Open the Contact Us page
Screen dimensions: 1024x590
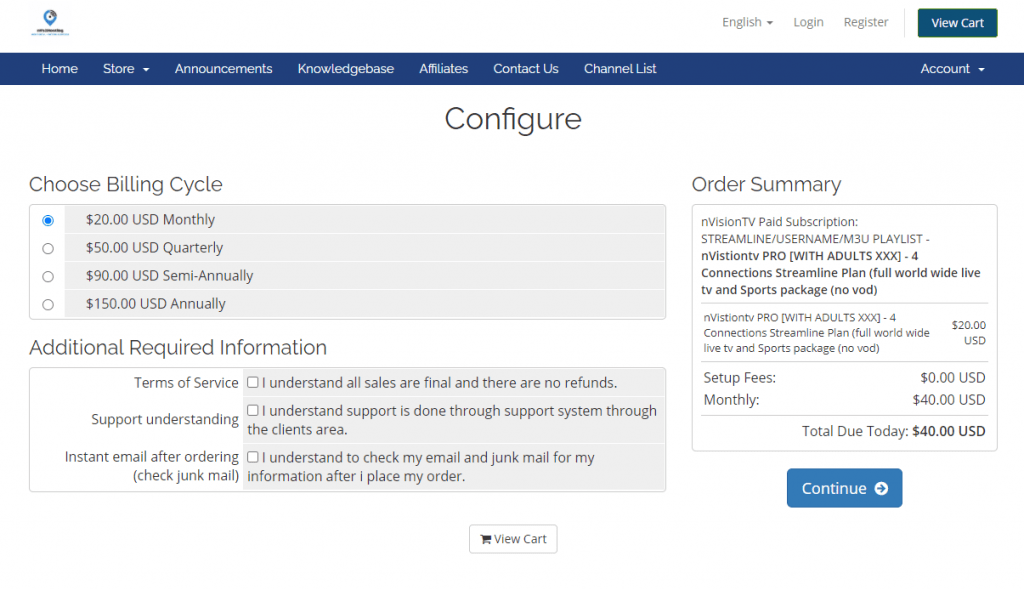(526, 69)
